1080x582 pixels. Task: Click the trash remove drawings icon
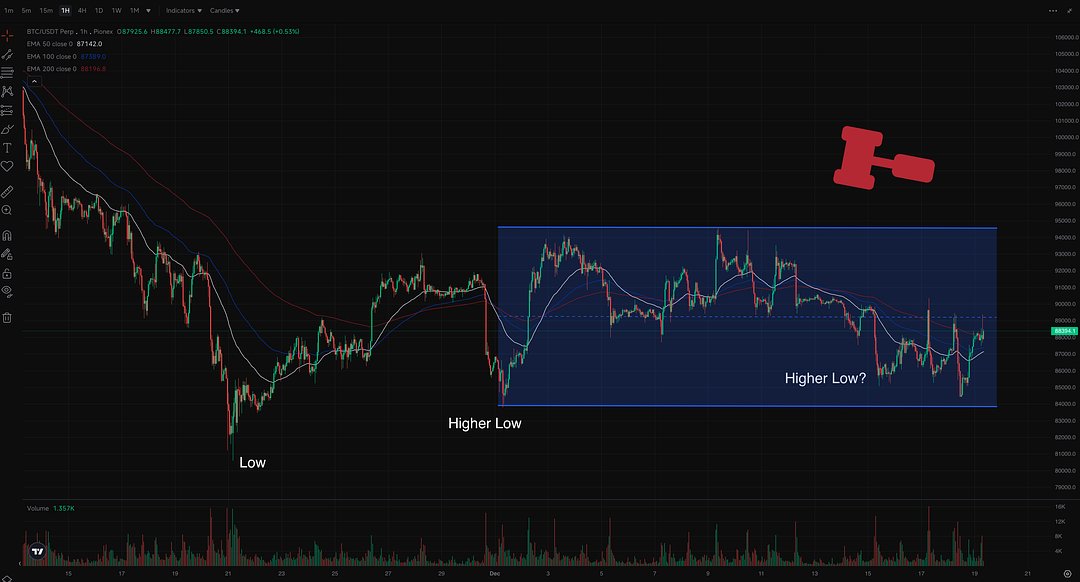pos(7,318)
